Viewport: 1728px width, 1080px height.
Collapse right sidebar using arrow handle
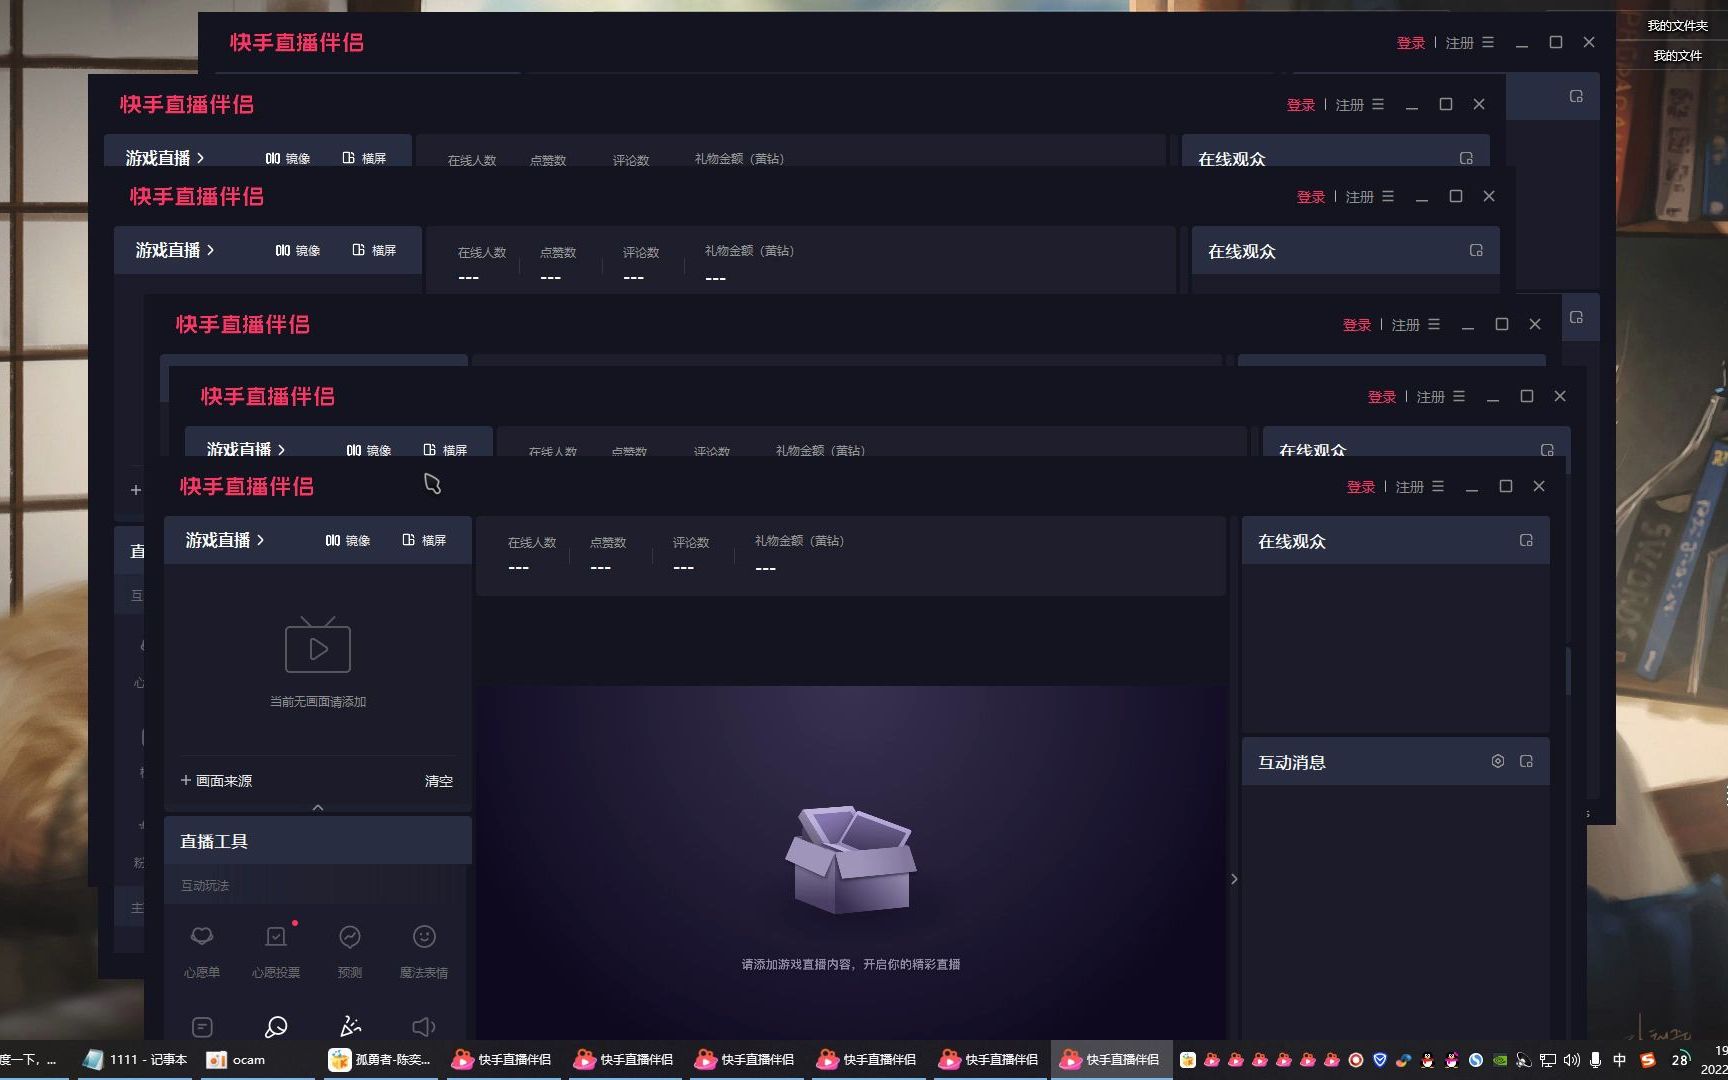point(1234,879)
